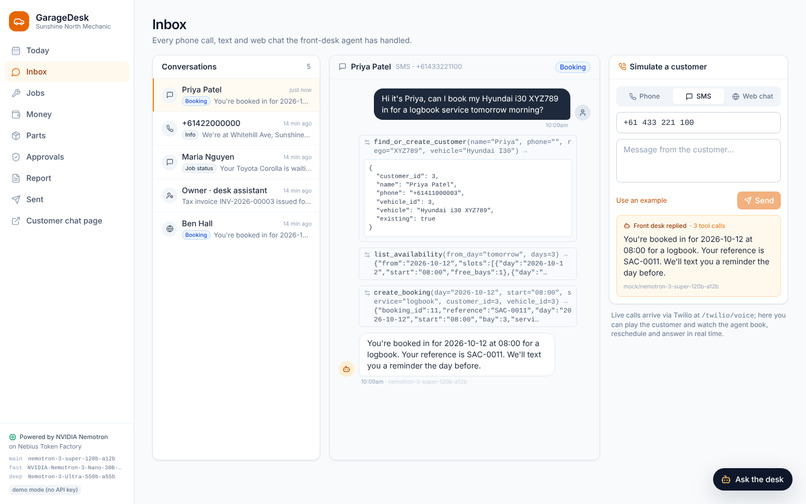
Task: Click the wrench icon beside Jobs
Action: point(16,93)
